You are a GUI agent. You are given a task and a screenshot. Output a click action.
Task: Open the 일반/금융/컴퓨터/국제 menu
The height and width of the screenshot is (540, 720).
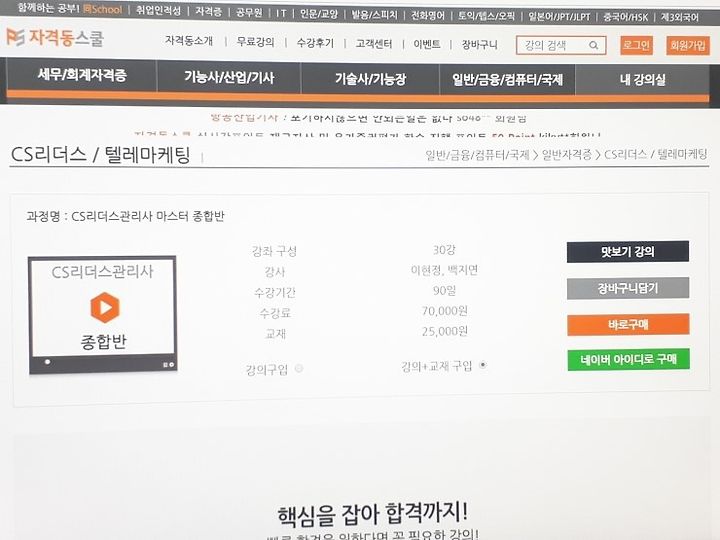point(507,80)
